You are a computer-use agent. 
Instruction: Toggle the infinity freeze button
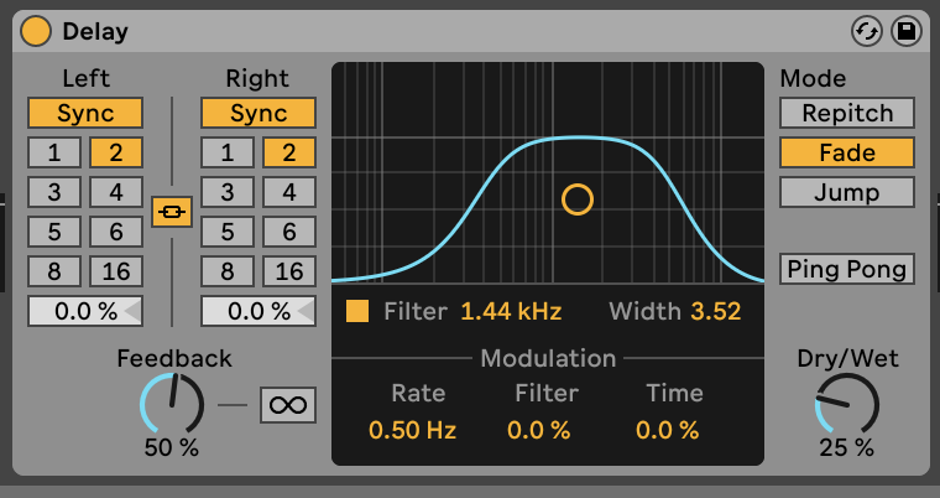coord(288,405)
